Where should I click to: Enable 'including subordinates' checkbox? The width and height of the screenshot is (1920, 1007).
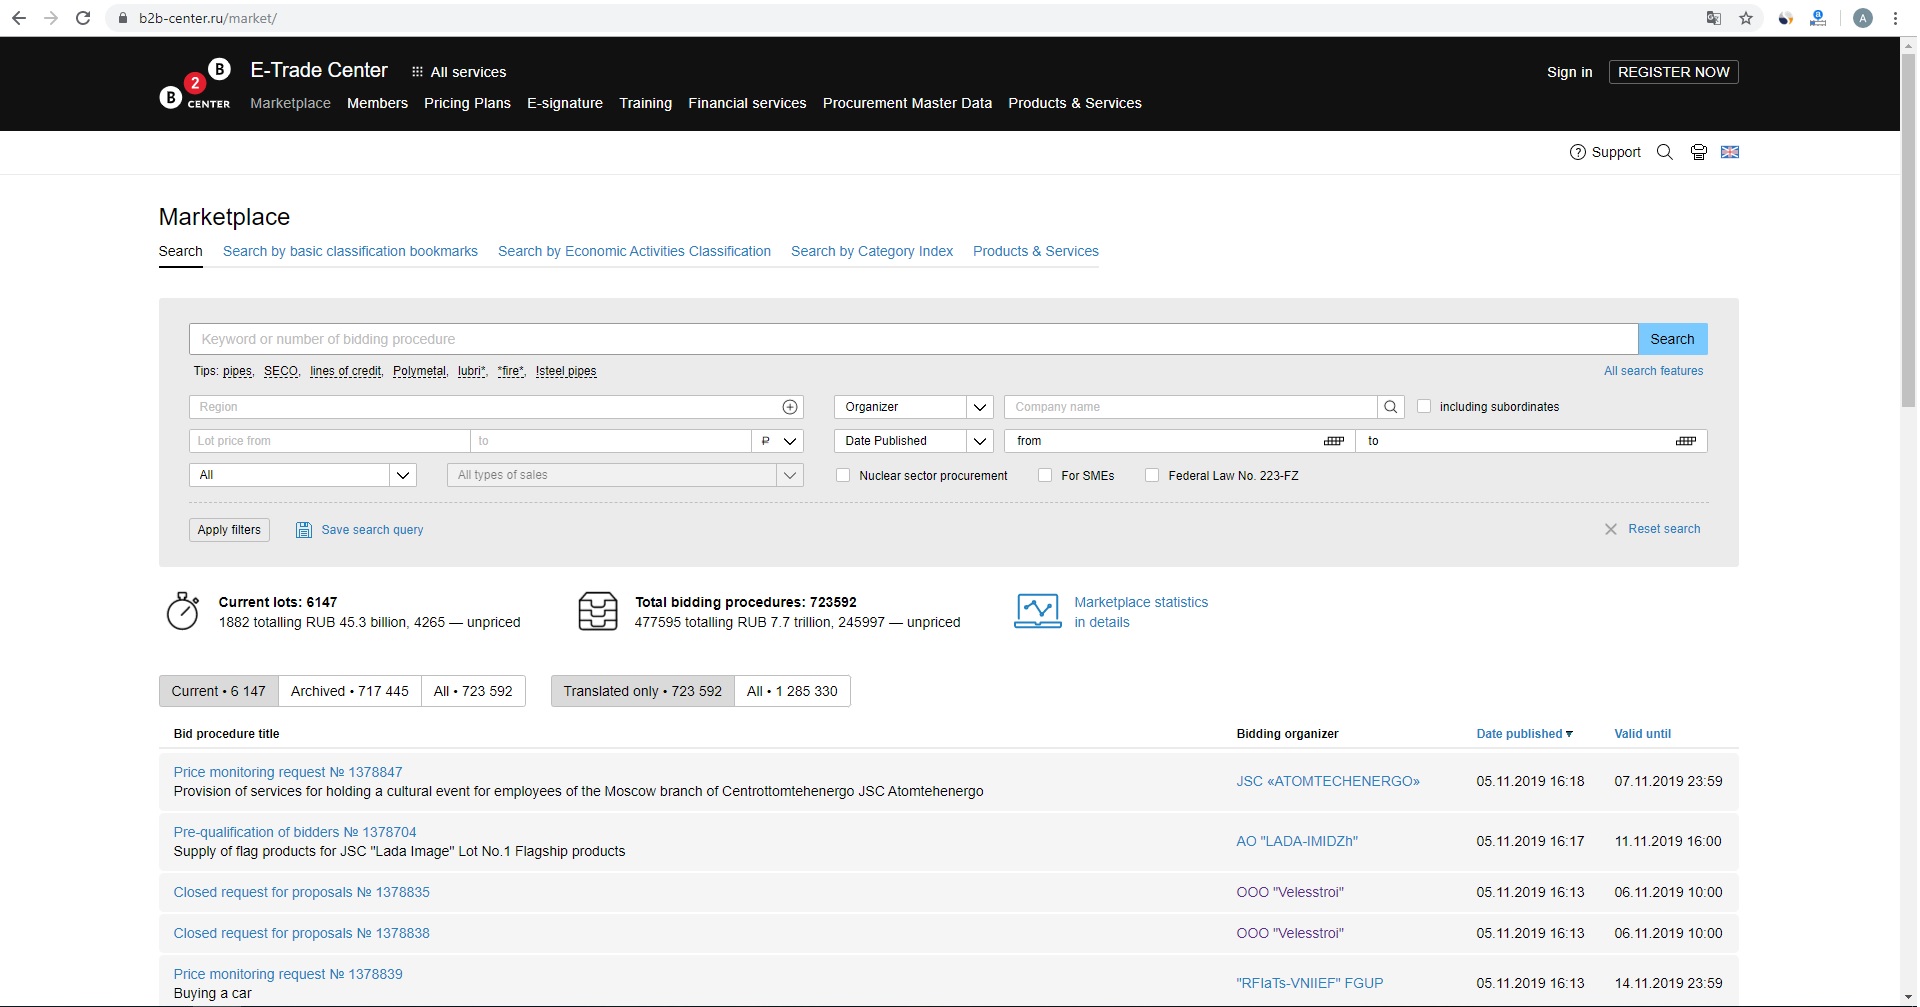coord(1424,406)
